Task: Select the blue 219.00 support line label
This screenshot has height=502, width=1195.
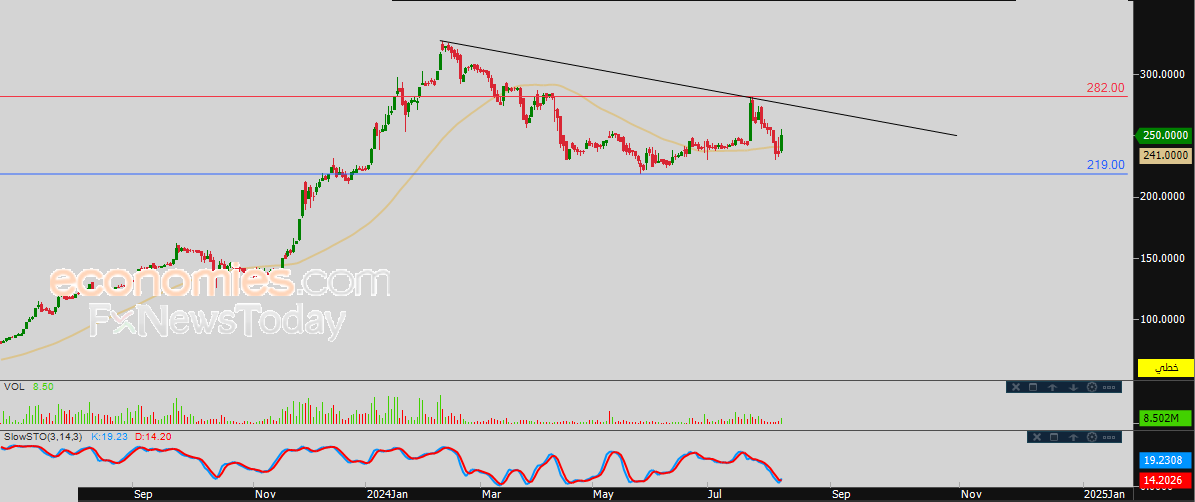Action: click(1105, 165)
